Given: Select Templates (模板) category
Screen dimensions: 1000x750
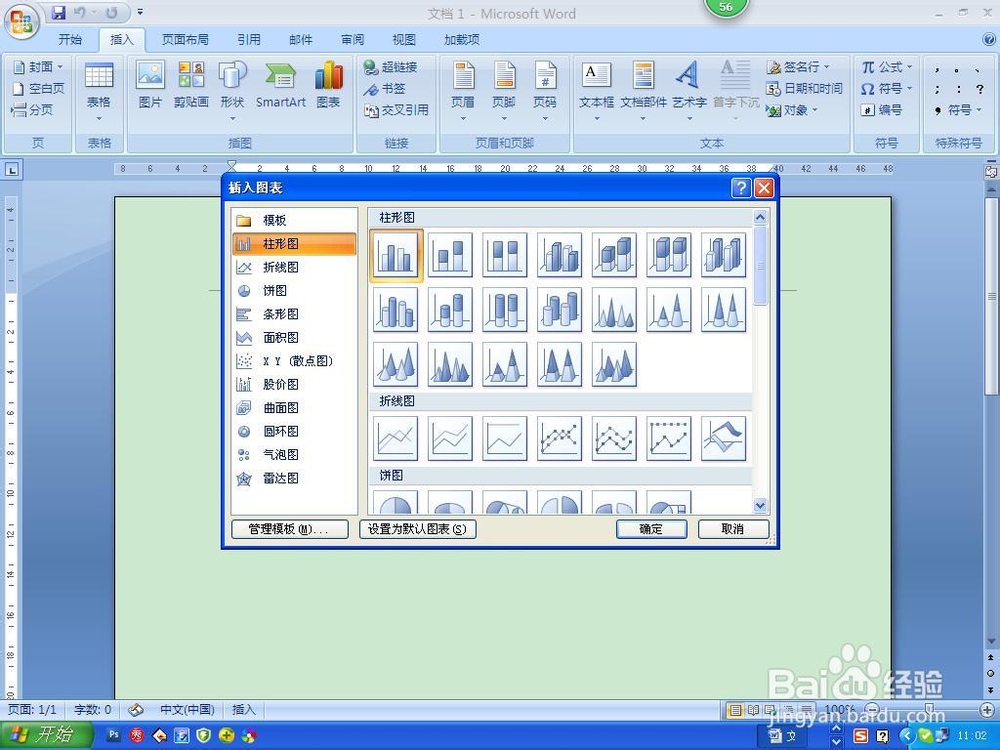Looking at the screenshot, I should pyautogui.click(x=294, y=221).
